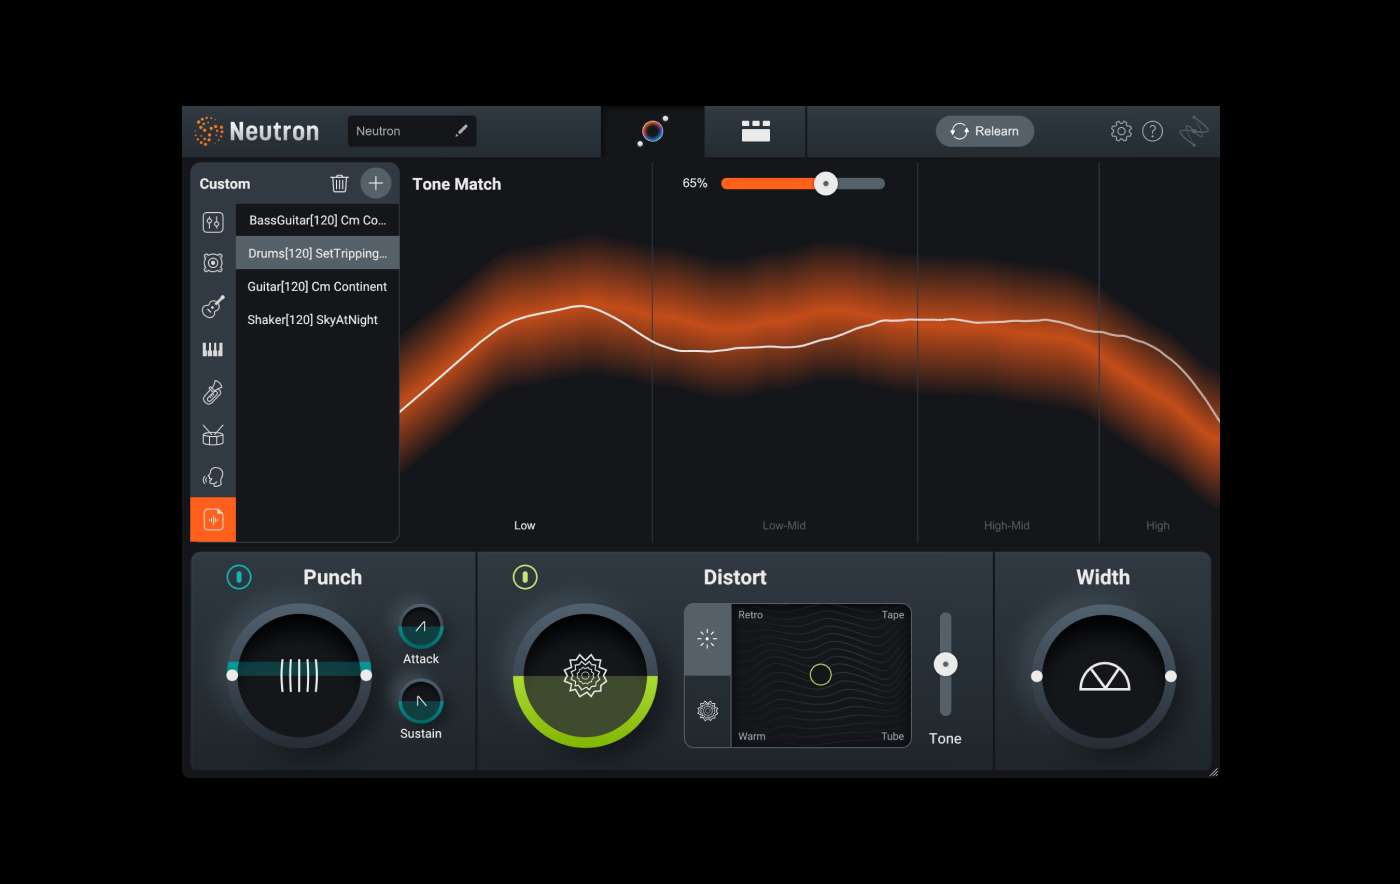Click the Punch dial right handle dot
Screen dimensions: 1400x884
[x=366, y=675]
